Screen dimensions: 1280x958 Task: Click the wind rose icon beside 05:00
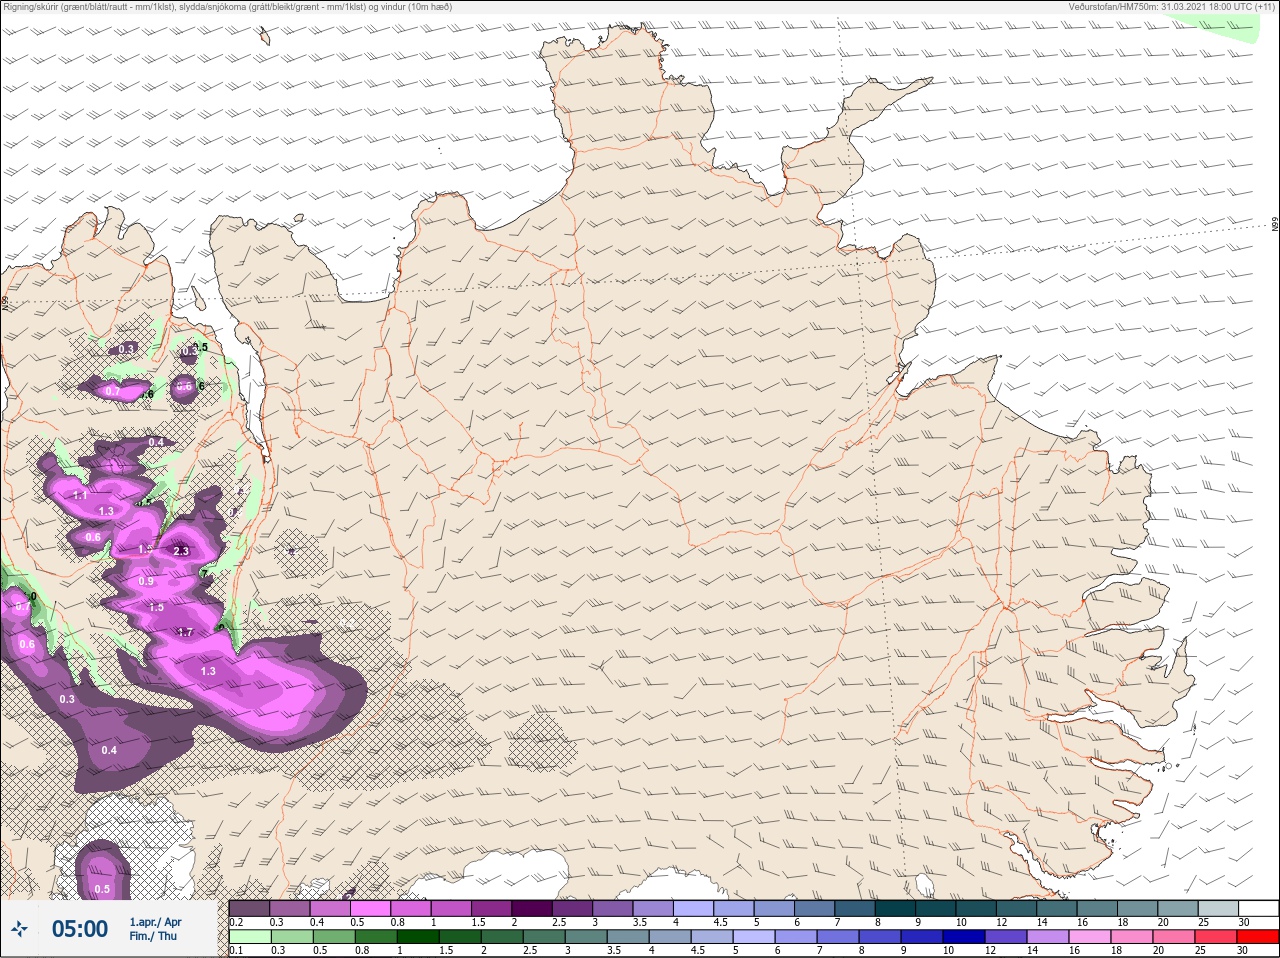tap(19, 929)
